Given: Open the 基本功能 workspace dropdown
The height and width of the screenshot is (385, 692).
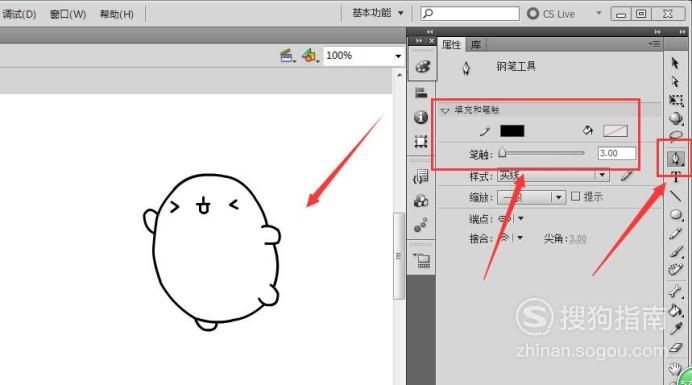Looking at the screenshot, I should [378, 13].
